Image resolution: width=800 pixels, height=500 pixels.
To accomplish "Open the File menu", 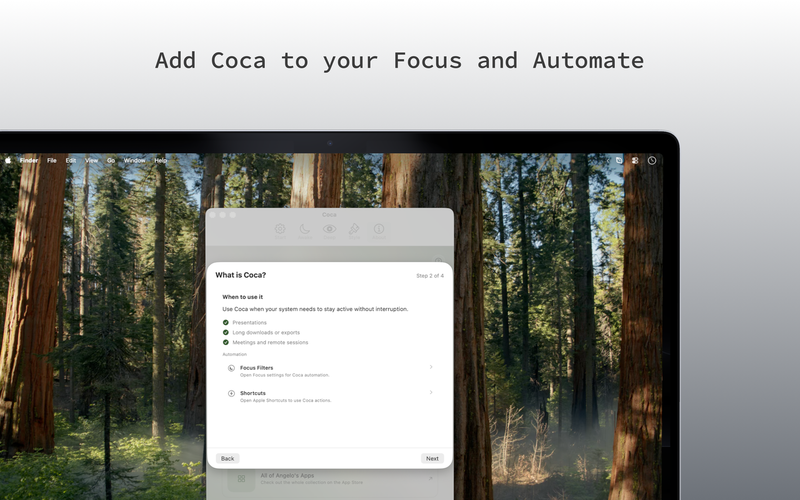I will point(52,160).
